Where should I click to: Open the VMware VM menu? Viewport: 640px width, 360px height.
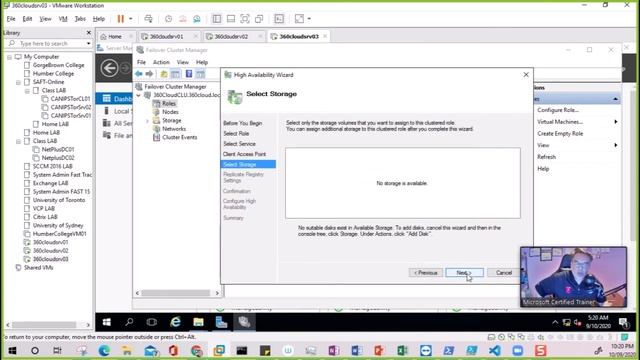click(63, 19)
